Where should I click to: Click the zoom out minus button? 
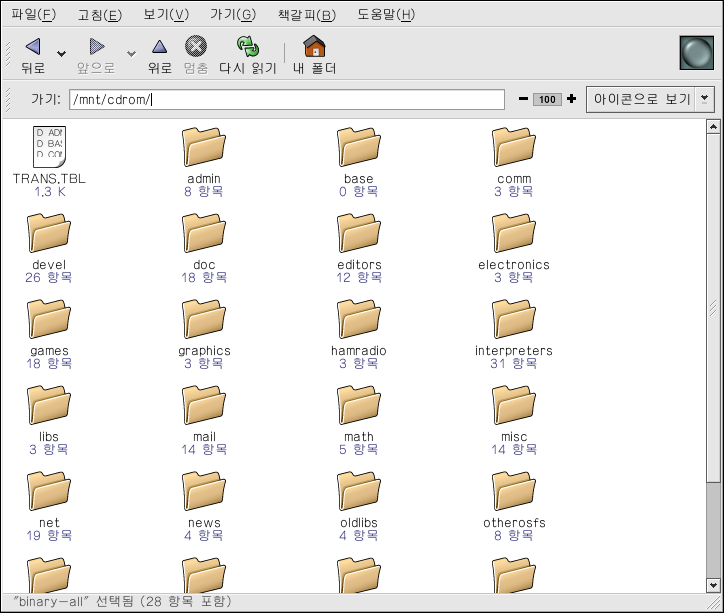pos(523,99)
